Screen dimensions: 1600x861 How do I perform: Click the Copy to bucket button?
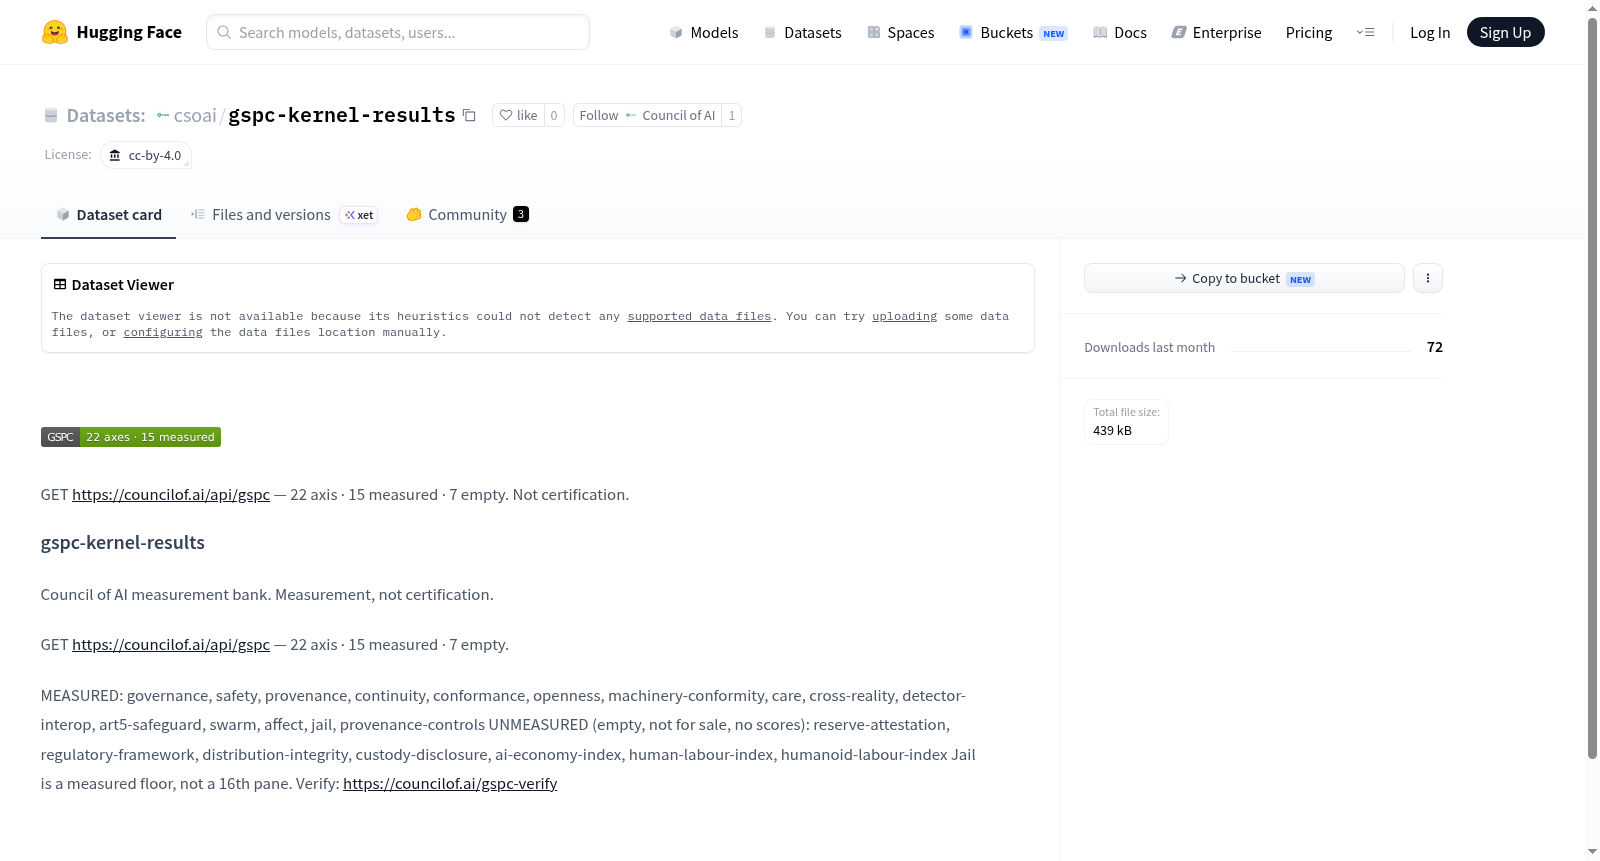pos(1244,278)
